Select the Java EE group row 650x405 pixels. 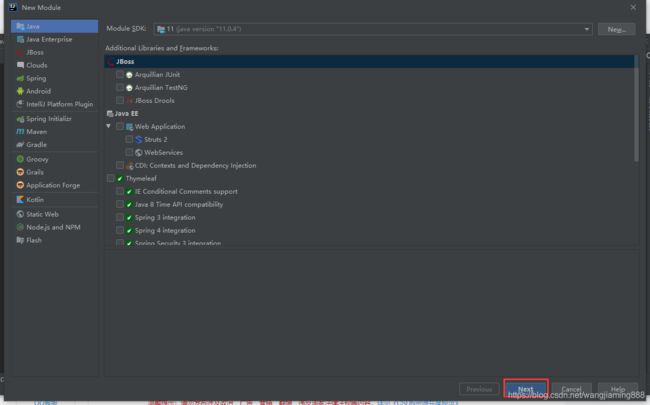click(x=369, y=114)
